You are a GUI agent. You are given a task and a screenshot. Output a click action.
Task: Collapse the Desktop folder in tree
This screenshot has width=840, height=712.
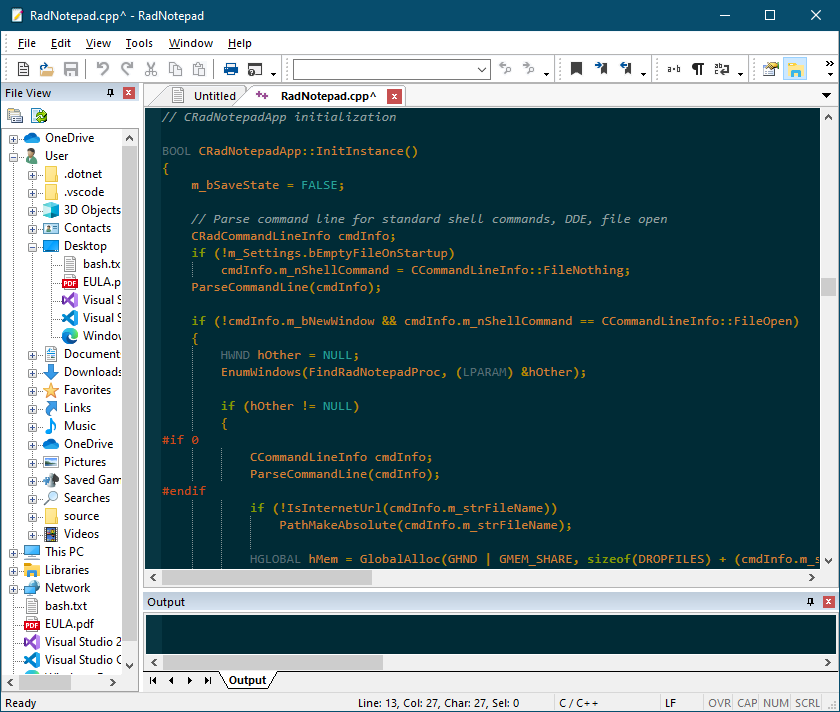[33, 247]
